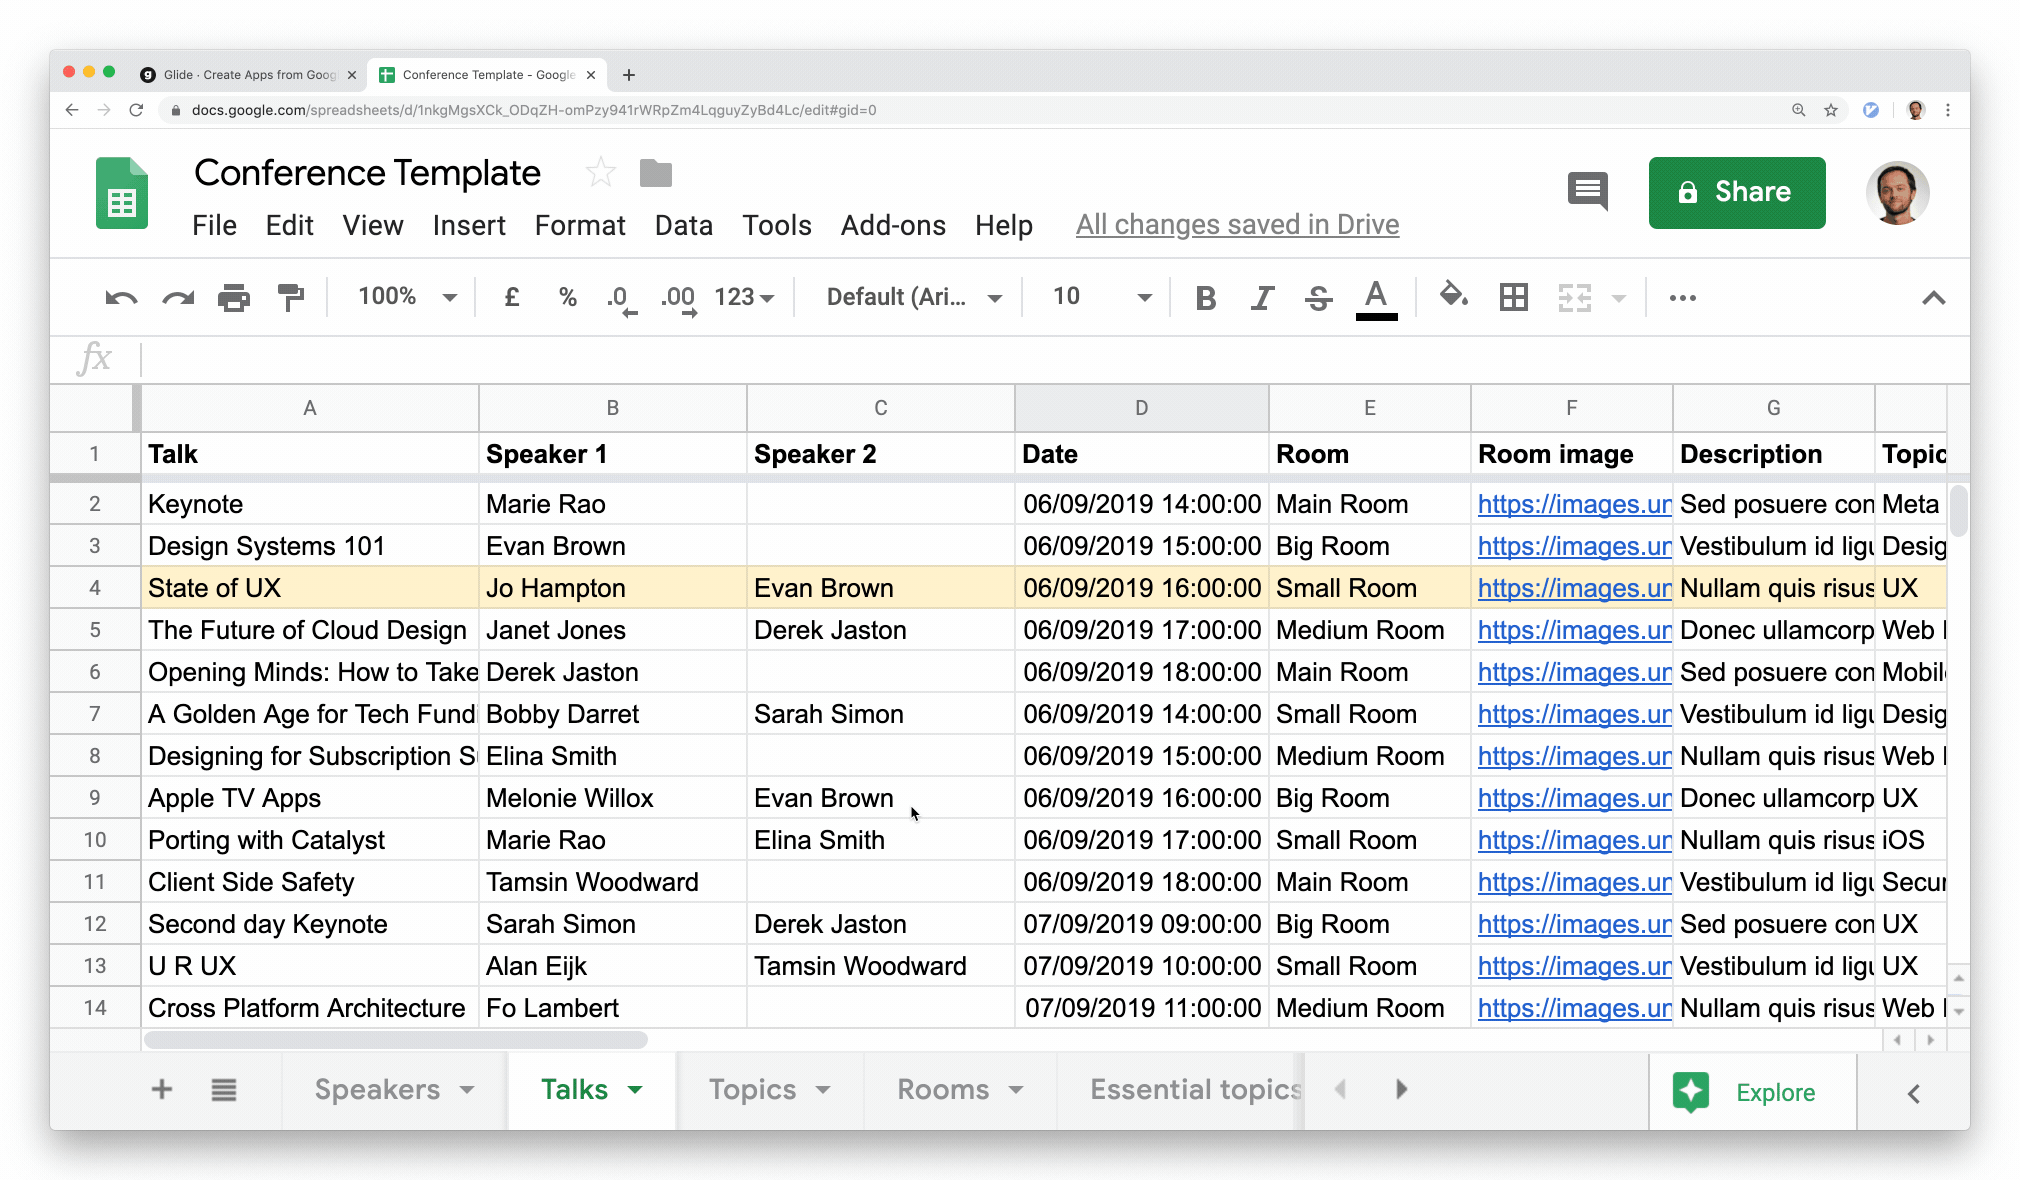Open the Borders tool
Viewport: 2020px width, 1180px height.
1513,297
